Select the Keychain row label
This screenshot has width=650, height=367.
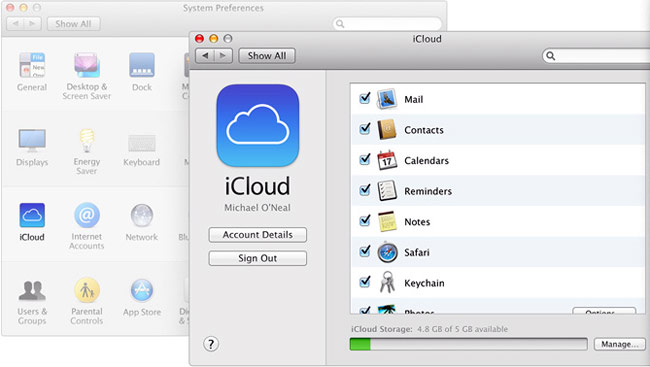424,283
